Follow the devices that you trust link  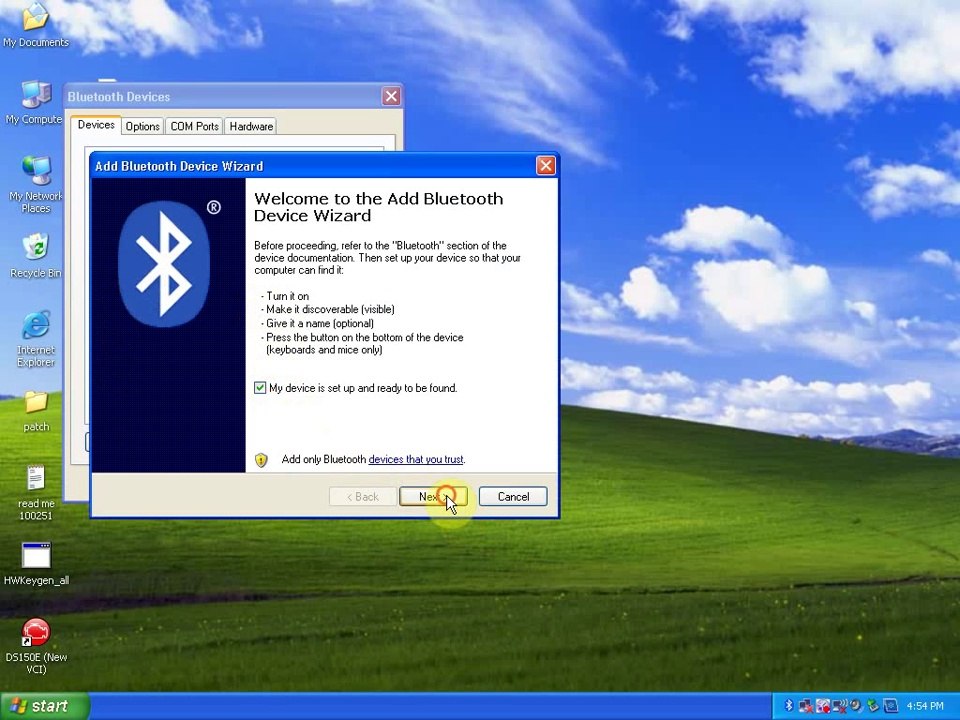[416, 459]
